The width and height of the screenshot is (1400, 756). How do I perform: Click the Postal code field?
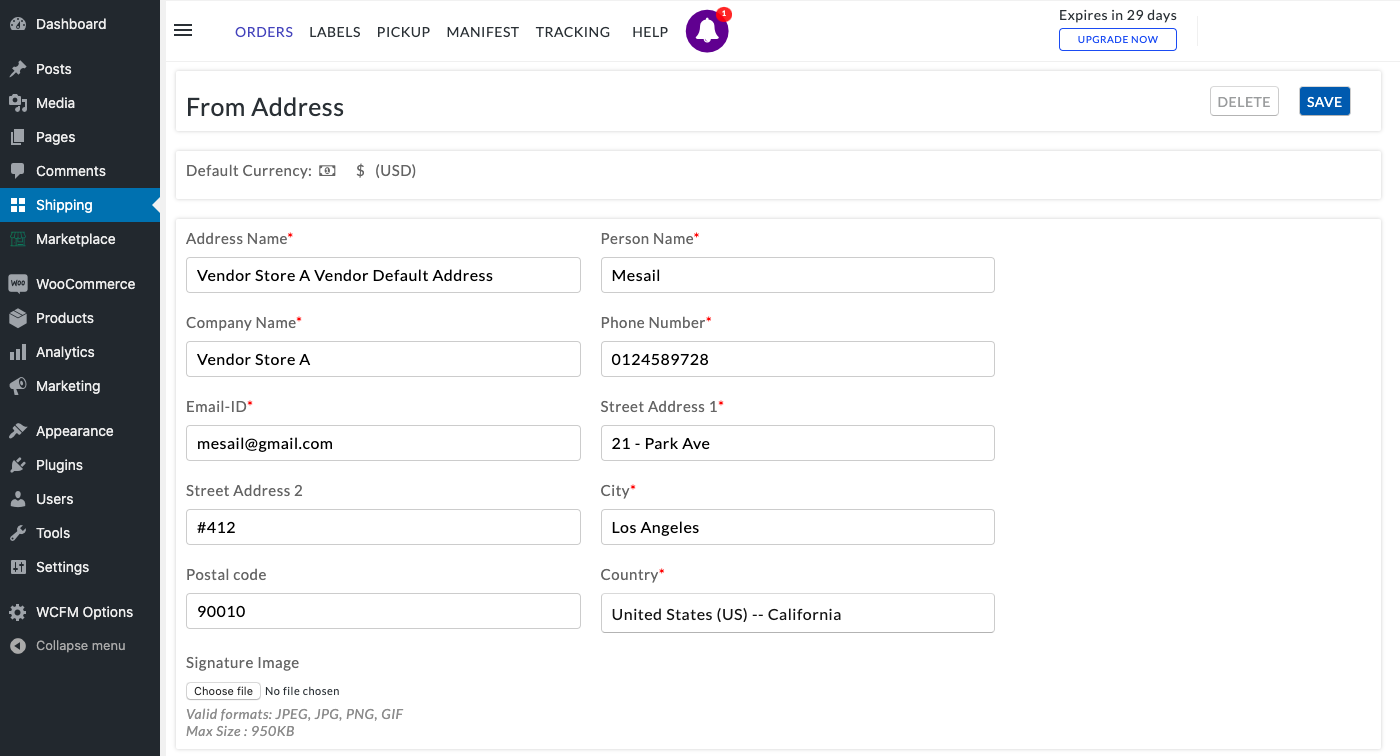383,611
